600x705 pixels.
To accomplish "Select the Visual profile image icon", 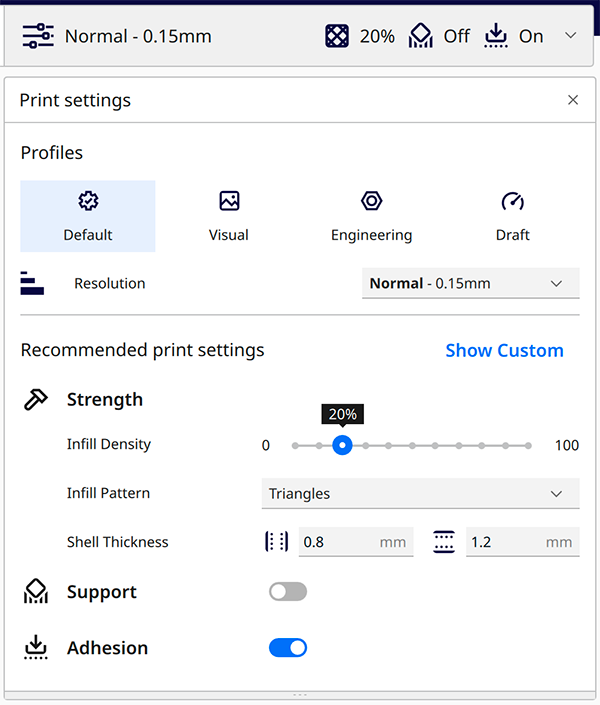I will [x=229, y=201].
